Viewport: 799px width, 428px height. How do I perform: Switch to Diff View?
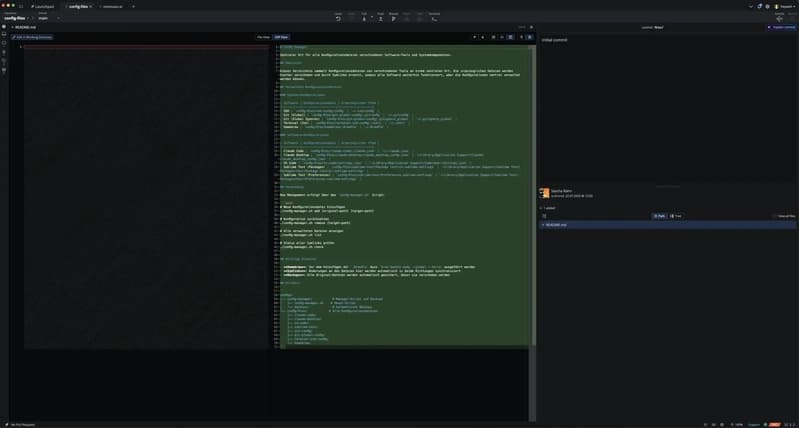pos(281,37)
